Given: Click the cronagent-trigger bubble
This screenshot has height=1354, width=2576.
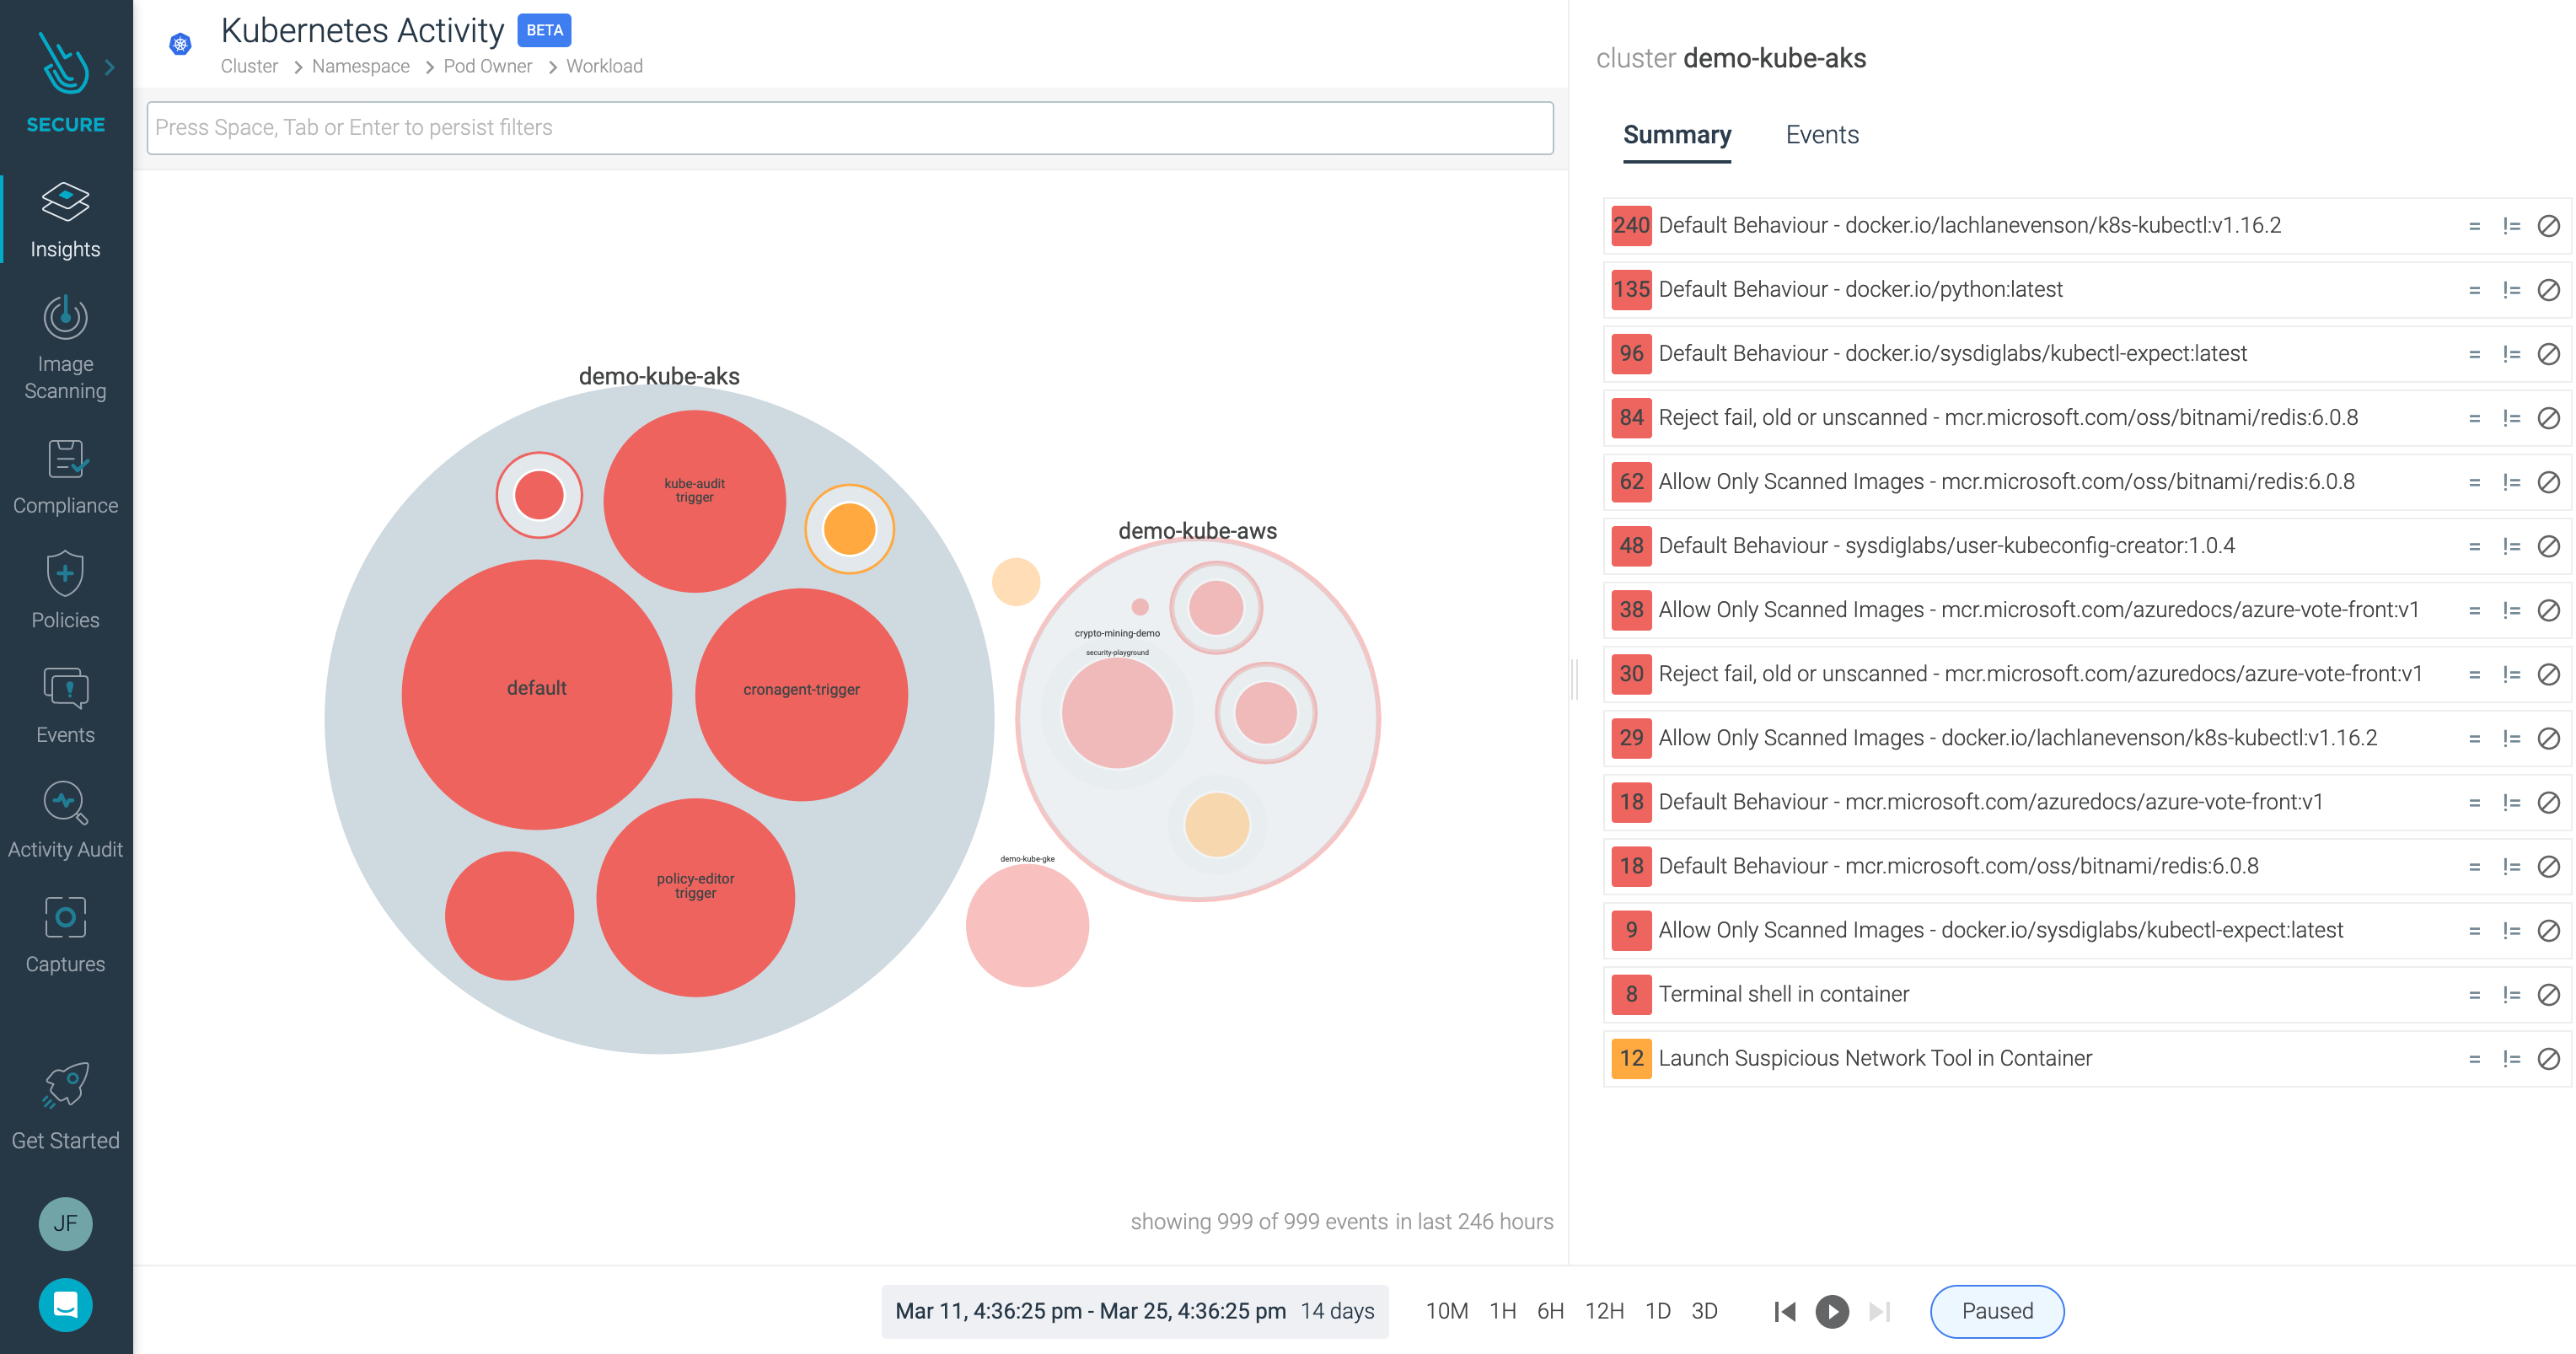Looking at the screenshot, I should pos(801,693).
